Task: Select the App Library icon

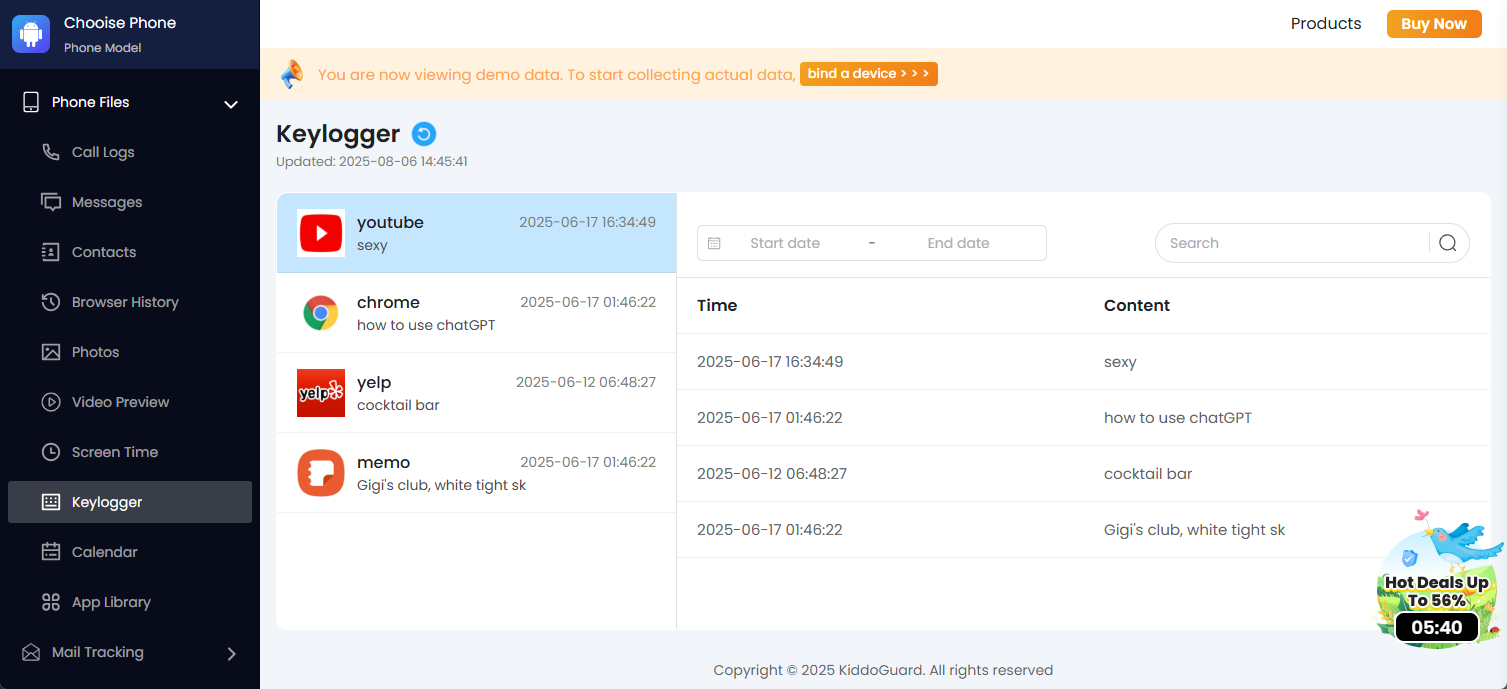Action: point(50,601)
